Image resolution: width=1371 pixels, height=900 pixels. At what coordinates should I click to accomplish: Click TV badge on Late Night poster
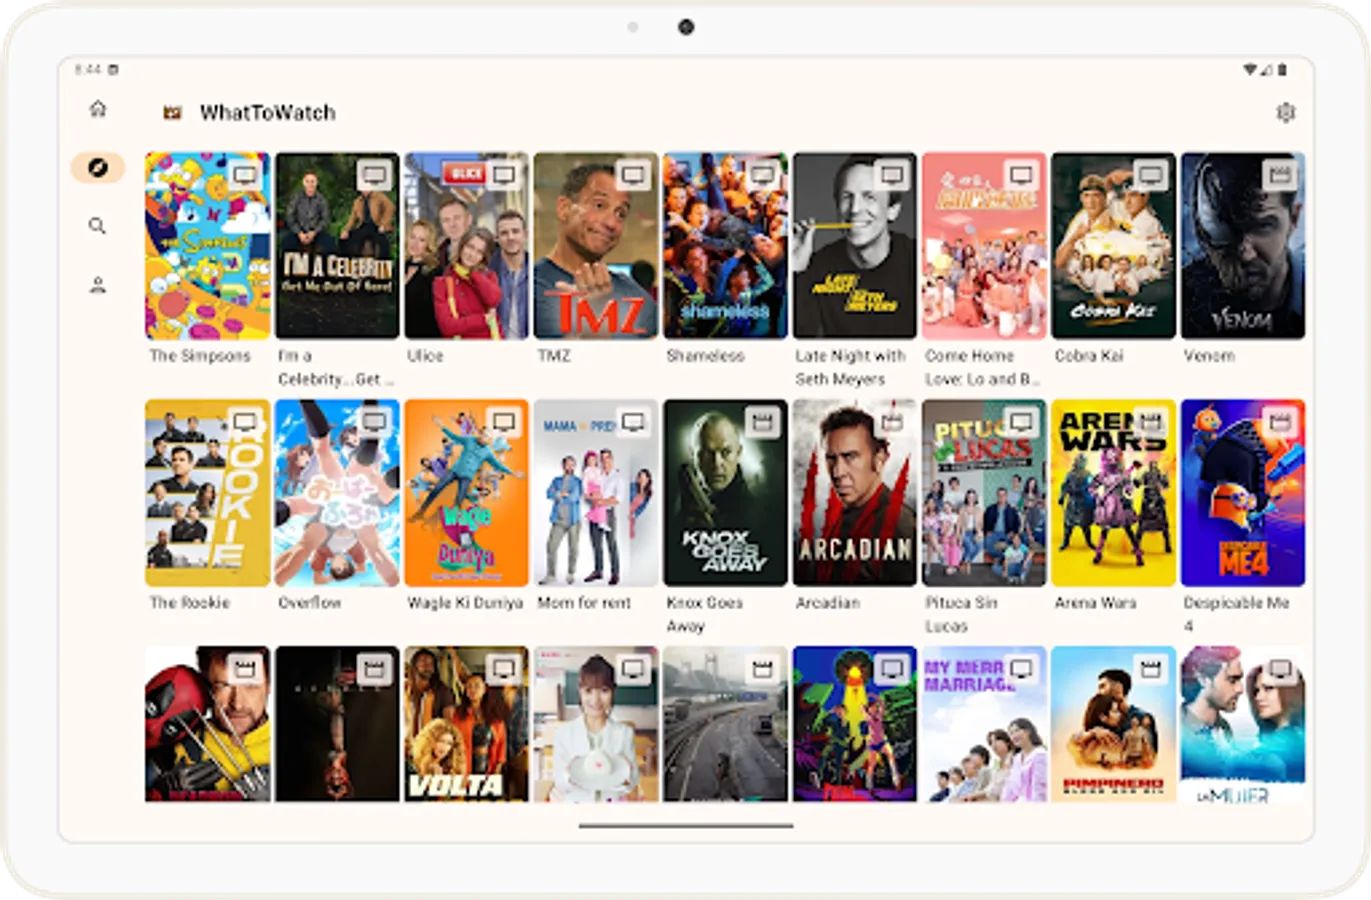point(892,176)
